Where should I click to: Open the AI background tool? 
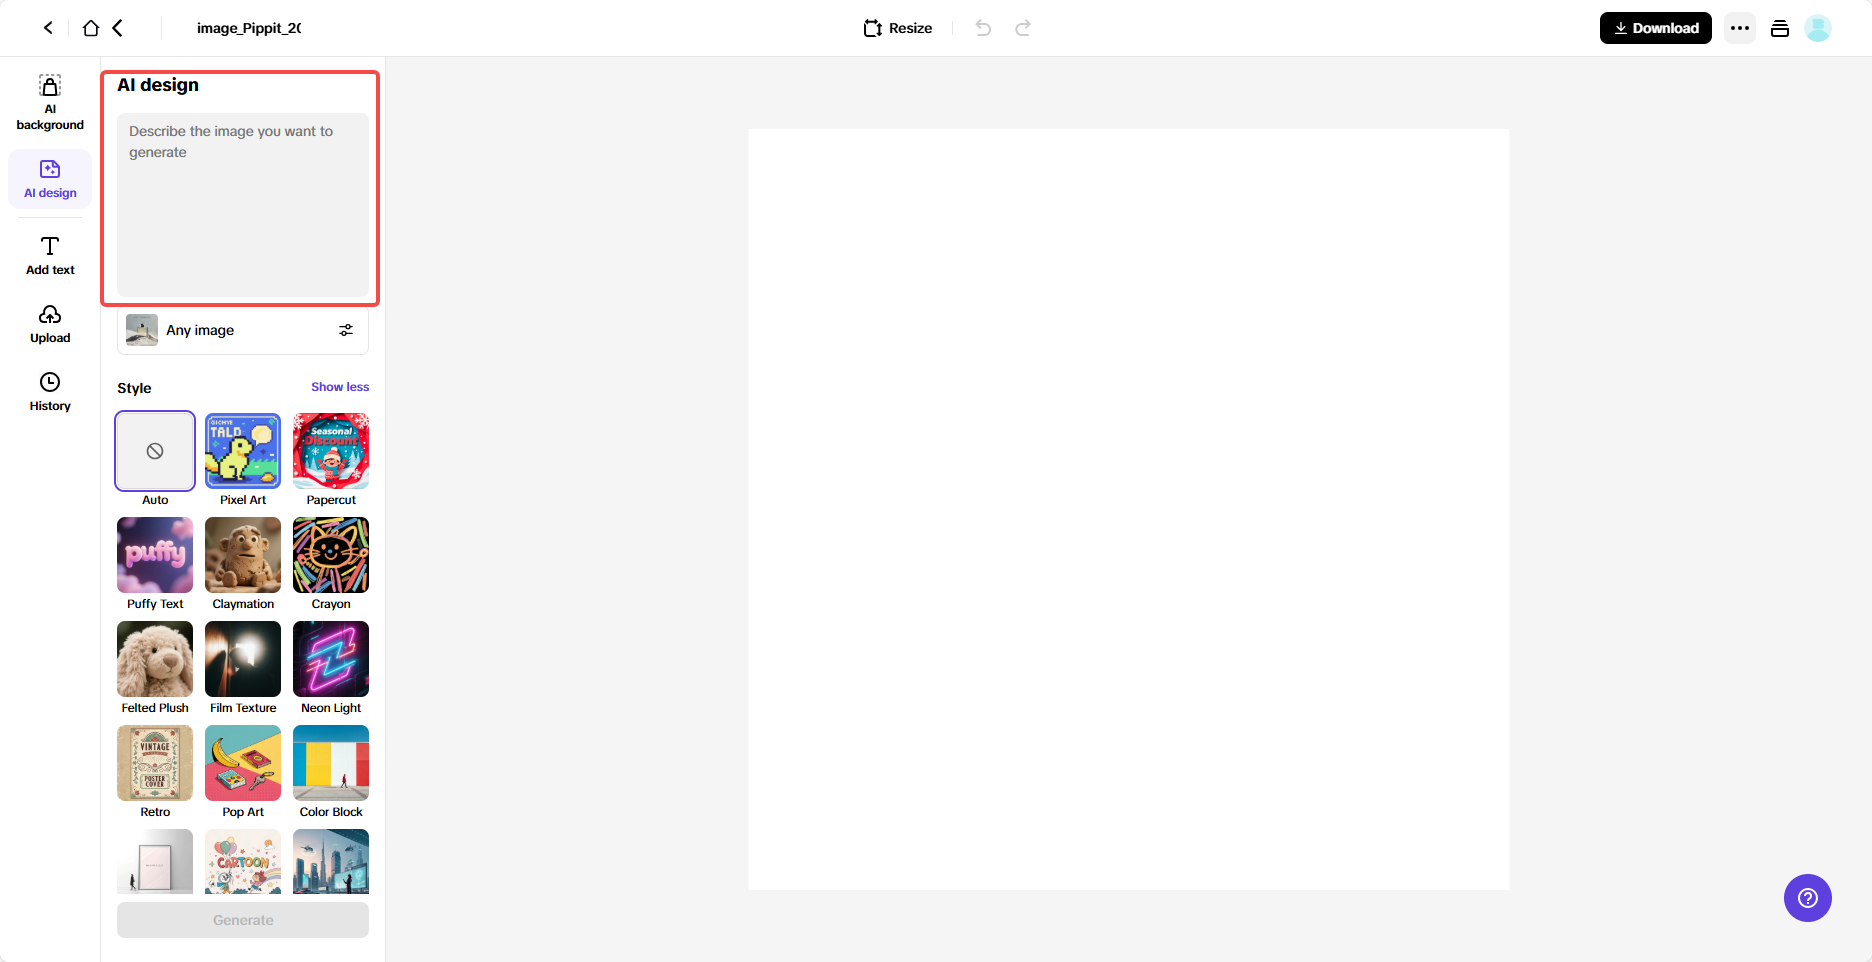tap(50, 102)
